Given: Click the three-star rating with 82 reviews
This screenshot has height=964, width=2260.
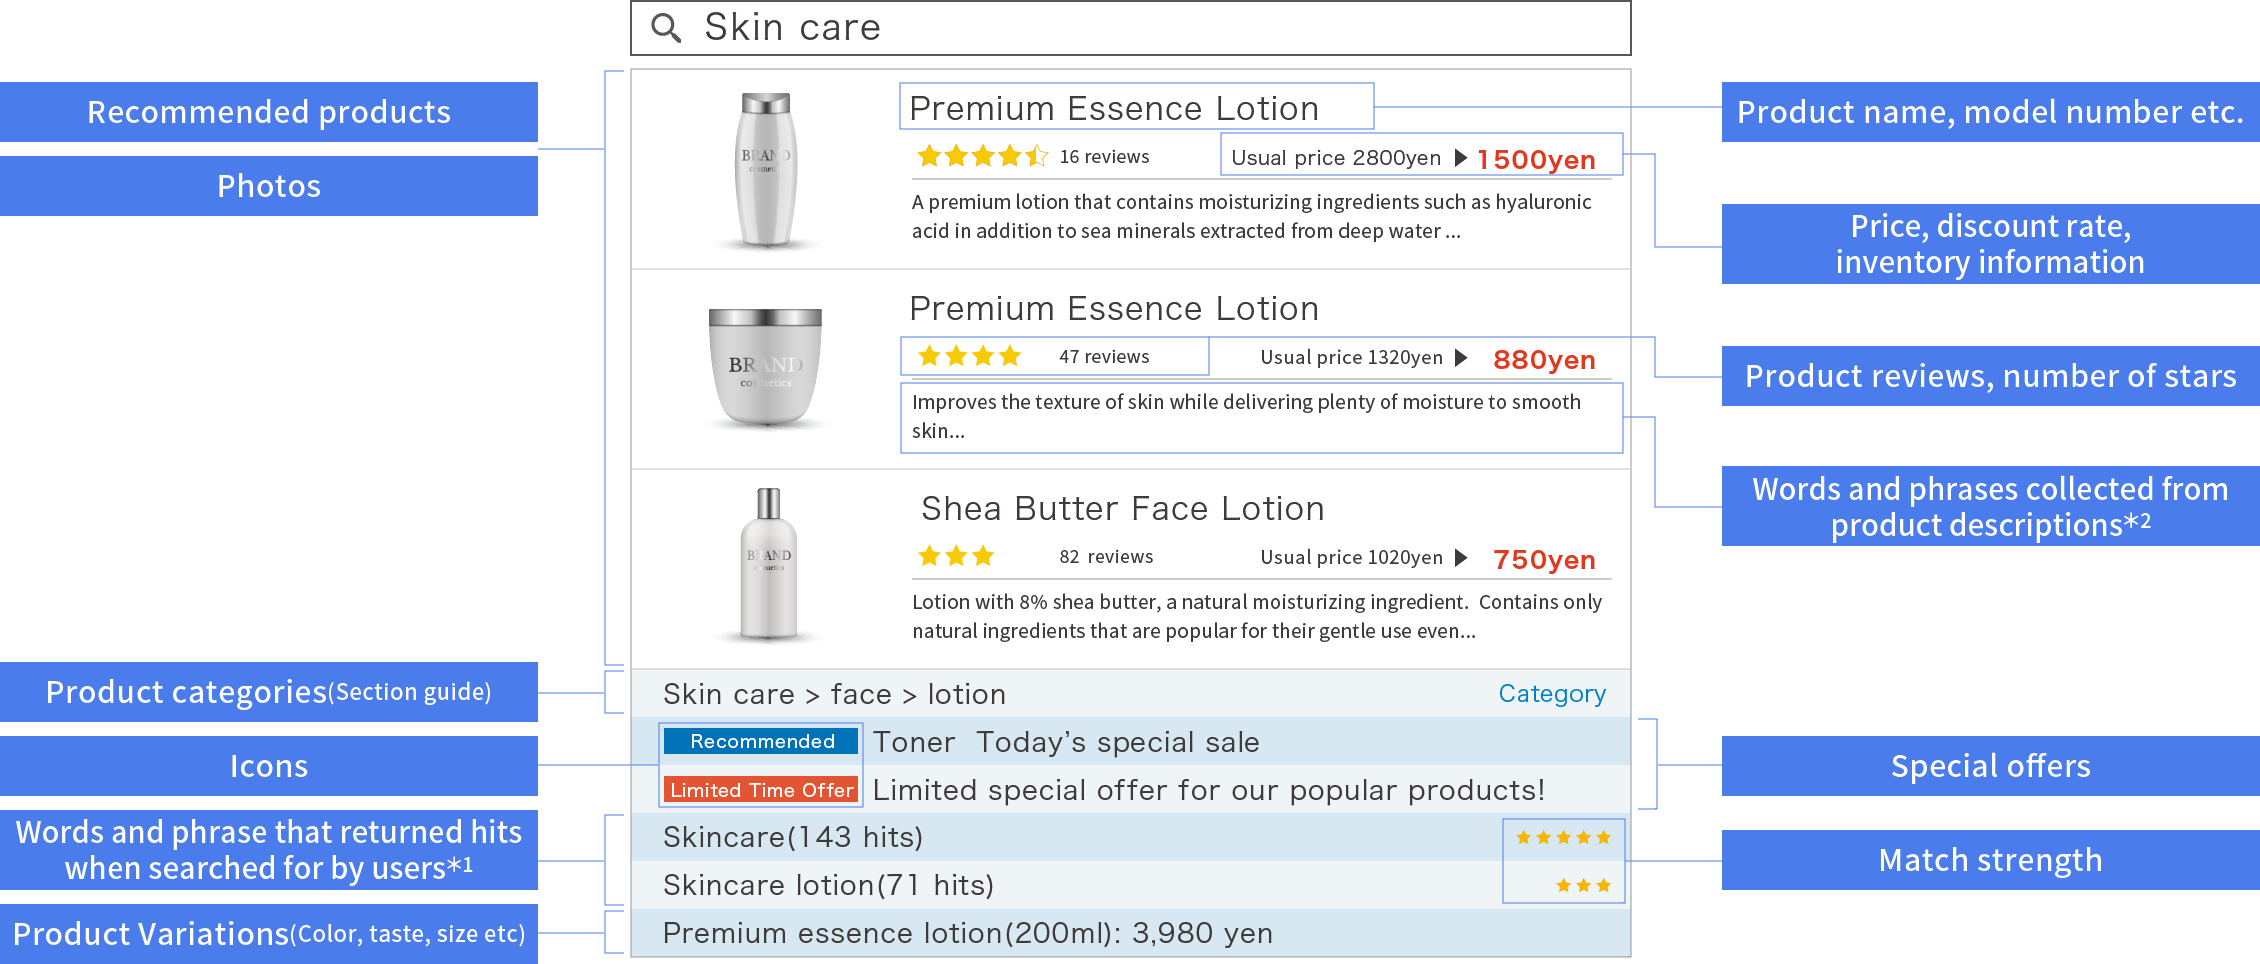Looking at the screenshot, I should (x=956, y=556).
